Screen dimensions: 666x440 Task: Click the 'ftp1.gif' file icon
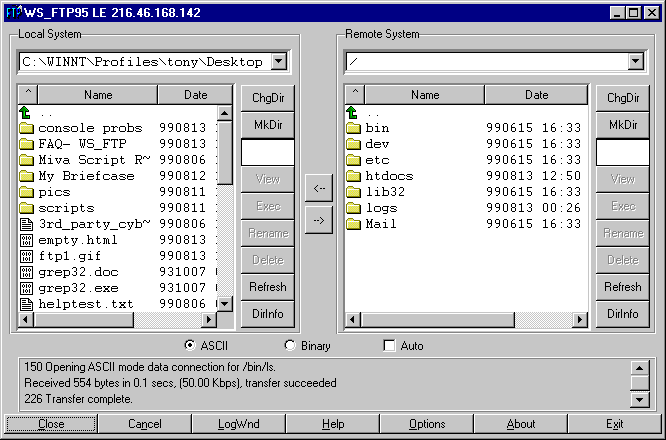click(26, 256)
